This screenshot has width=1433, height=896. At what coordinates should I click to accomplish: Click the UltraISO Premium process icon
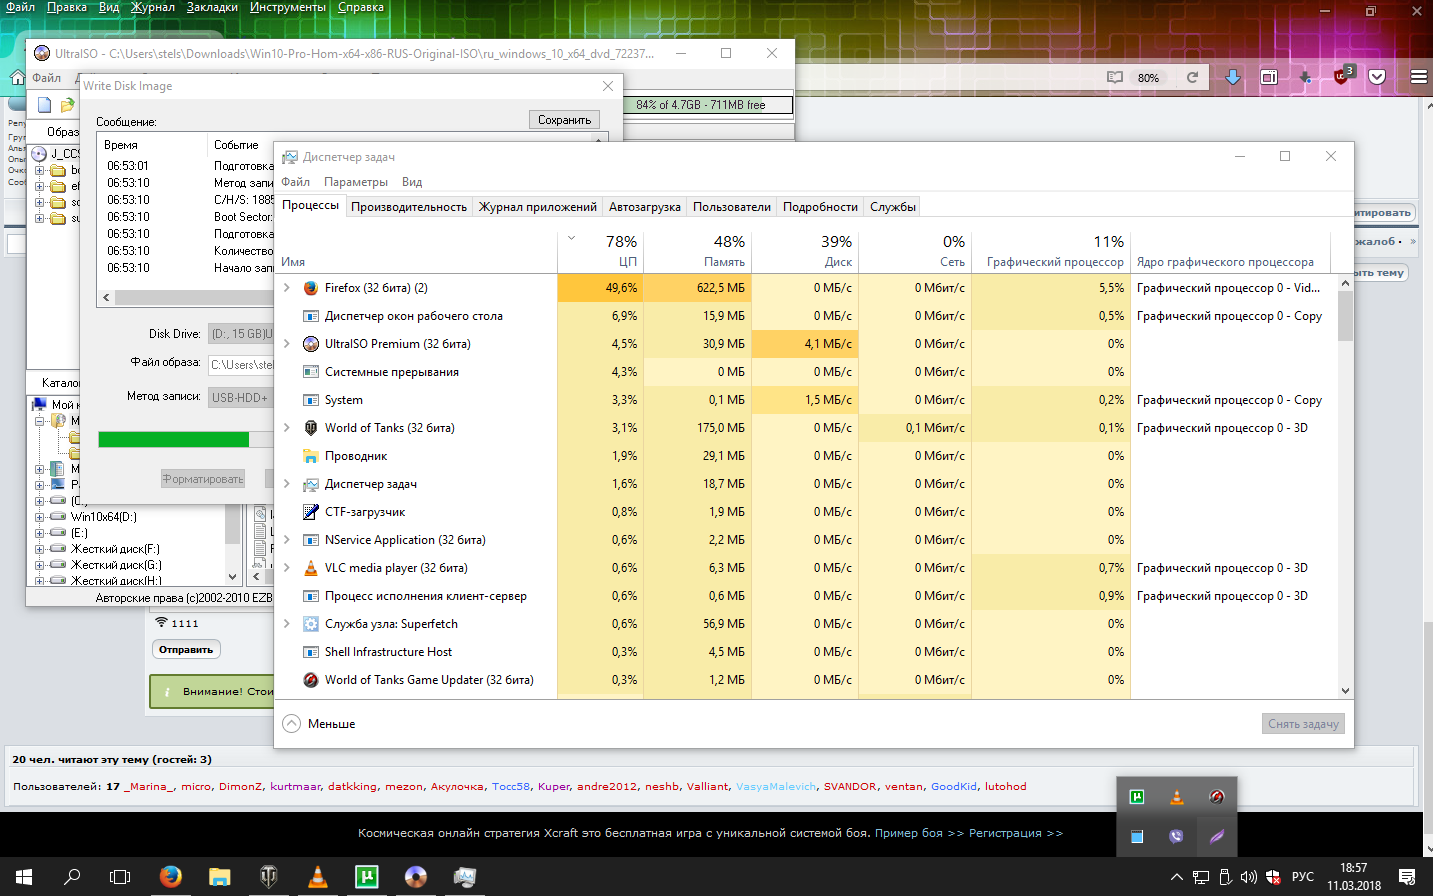(x=311, y=344)
